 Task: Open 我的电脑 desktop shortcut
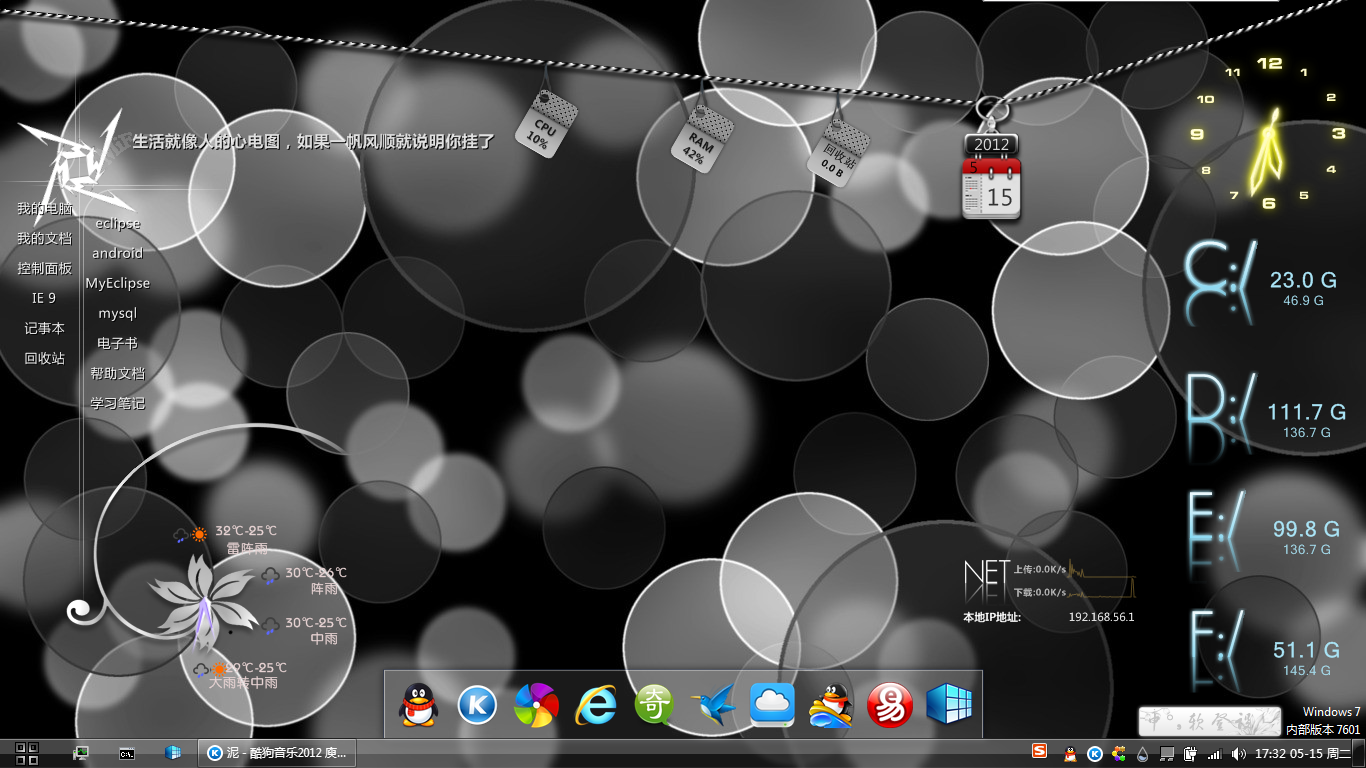coord(44,209)
